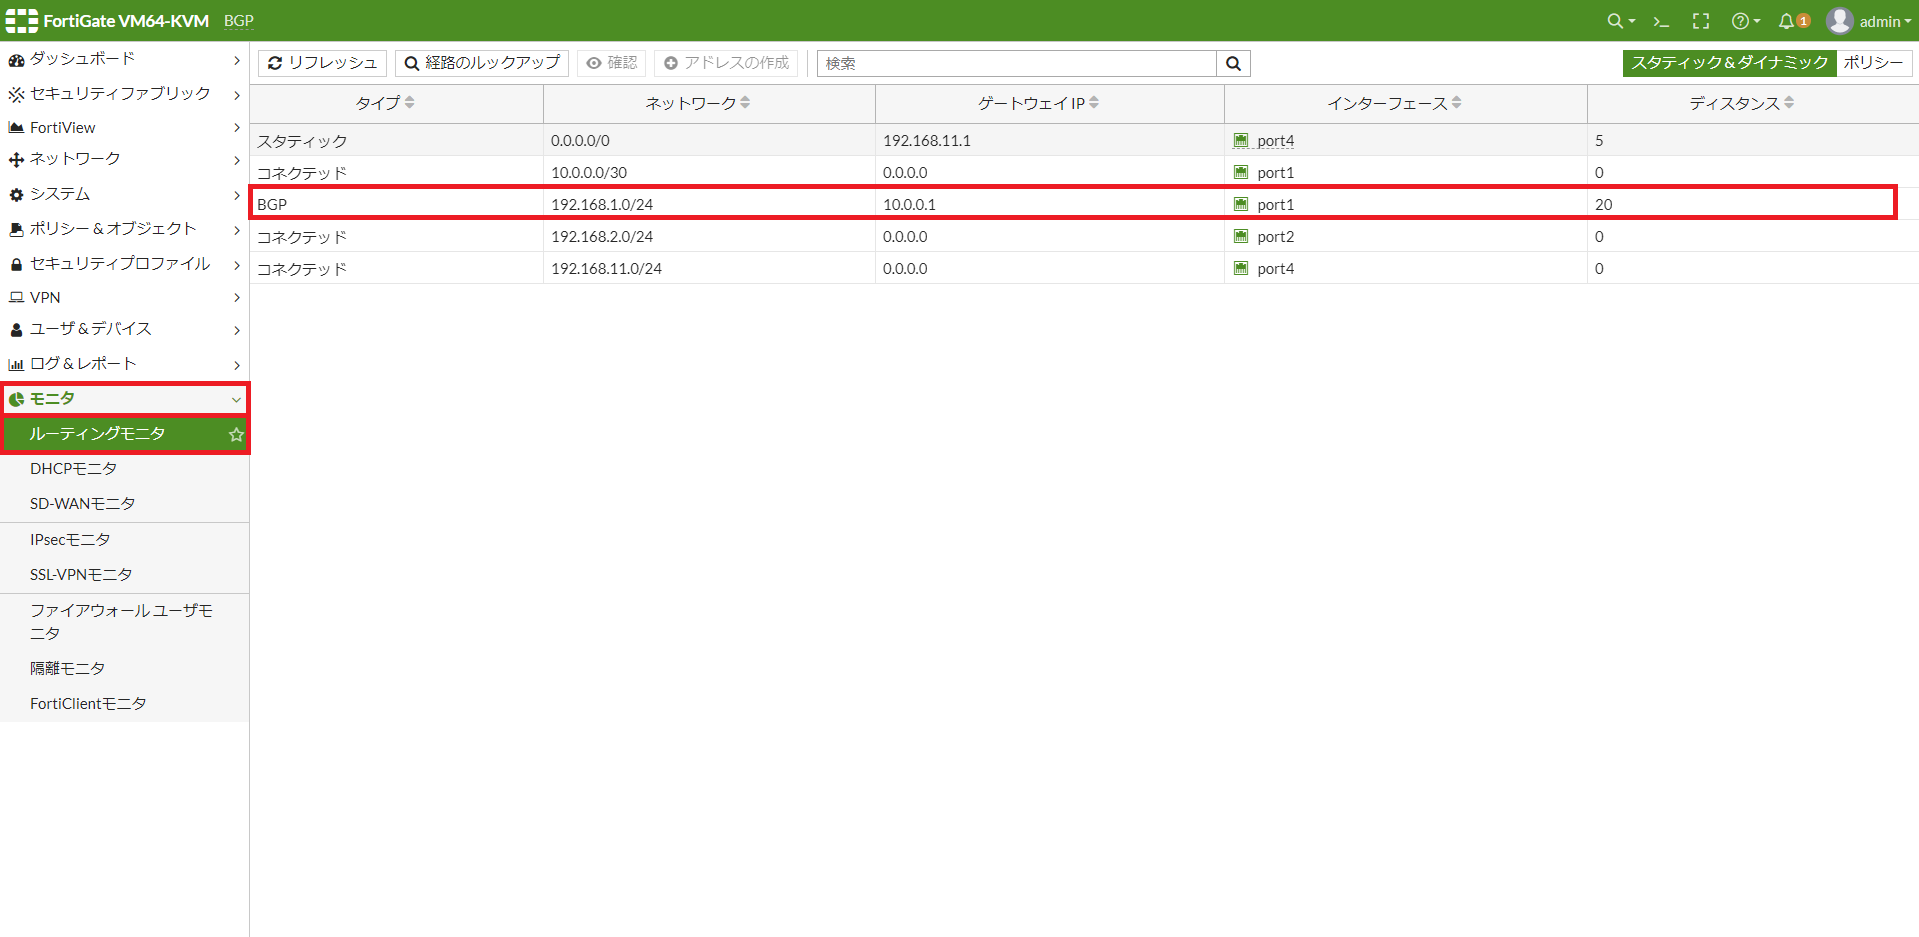The image size is (1919, 937).
Task: Switch to スタティック＆ダイナミック view
Action: pos(1729,63)
